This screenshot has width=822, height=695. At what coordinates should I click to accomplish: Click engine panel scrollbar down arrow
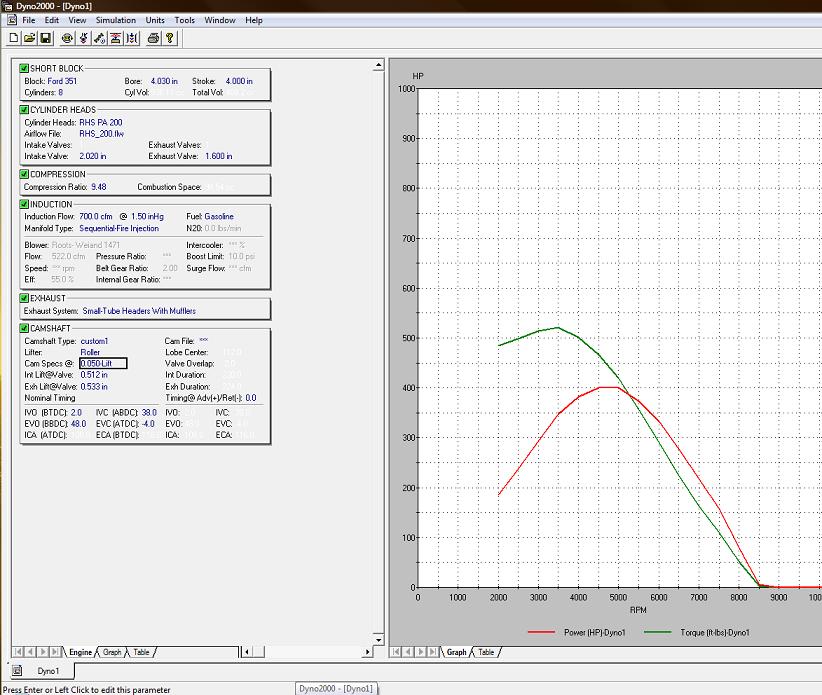coord(378,639)
